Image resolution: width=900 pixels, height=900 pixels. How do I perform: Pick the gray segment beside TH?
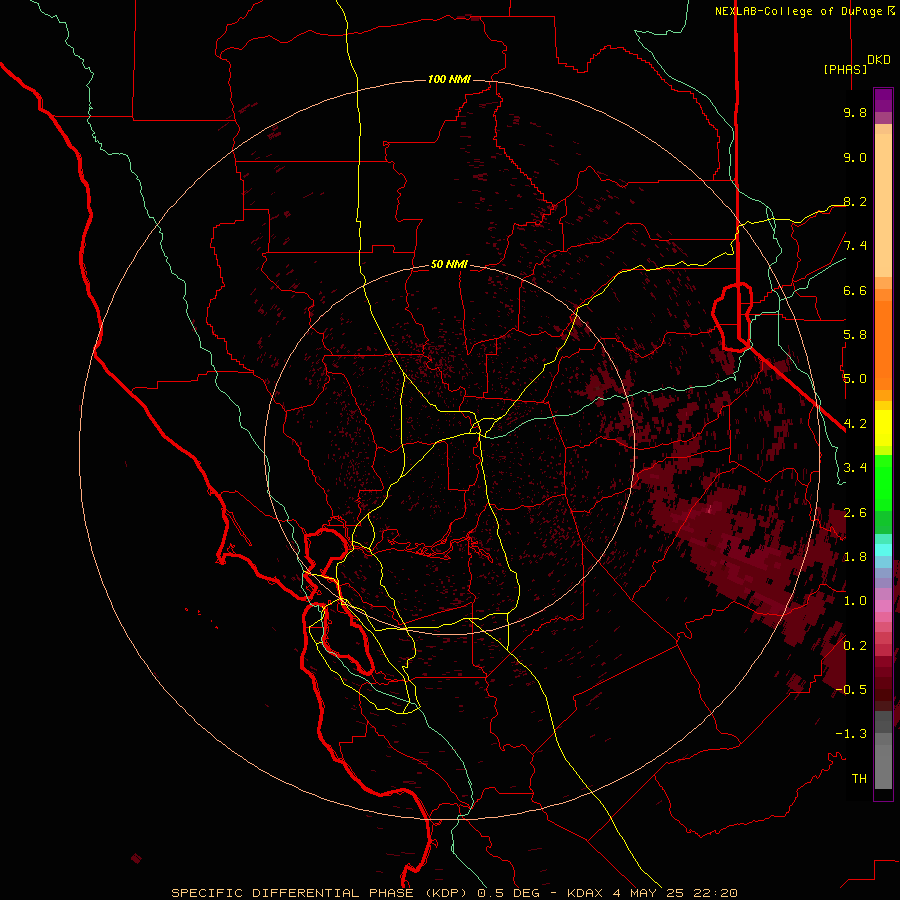[883, 766]
